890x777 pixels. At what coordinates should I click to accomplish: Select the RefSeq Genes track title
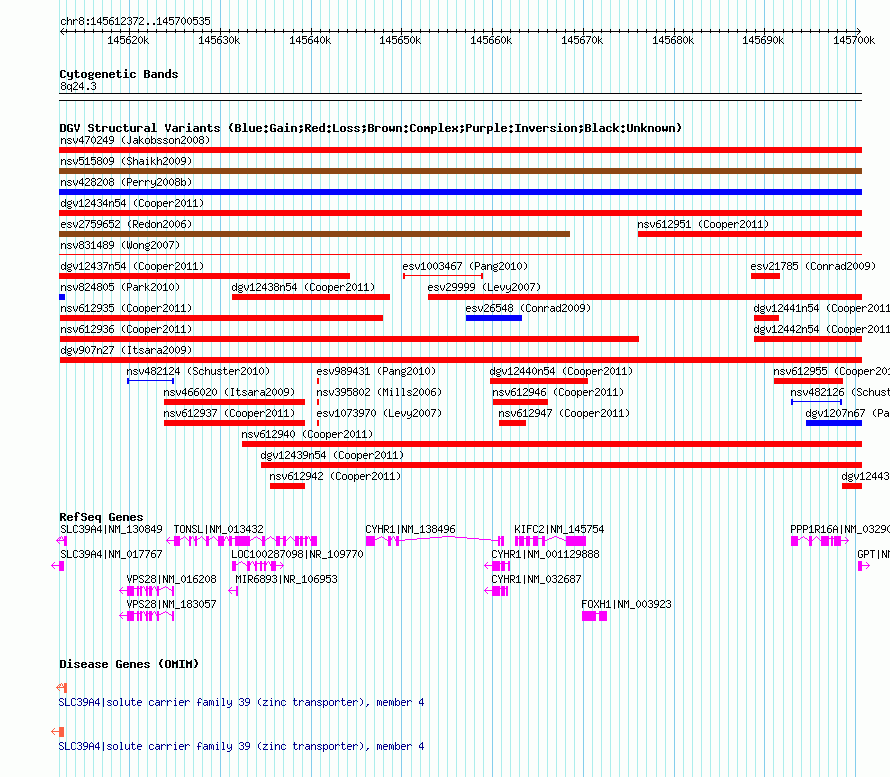pos(102,517)
